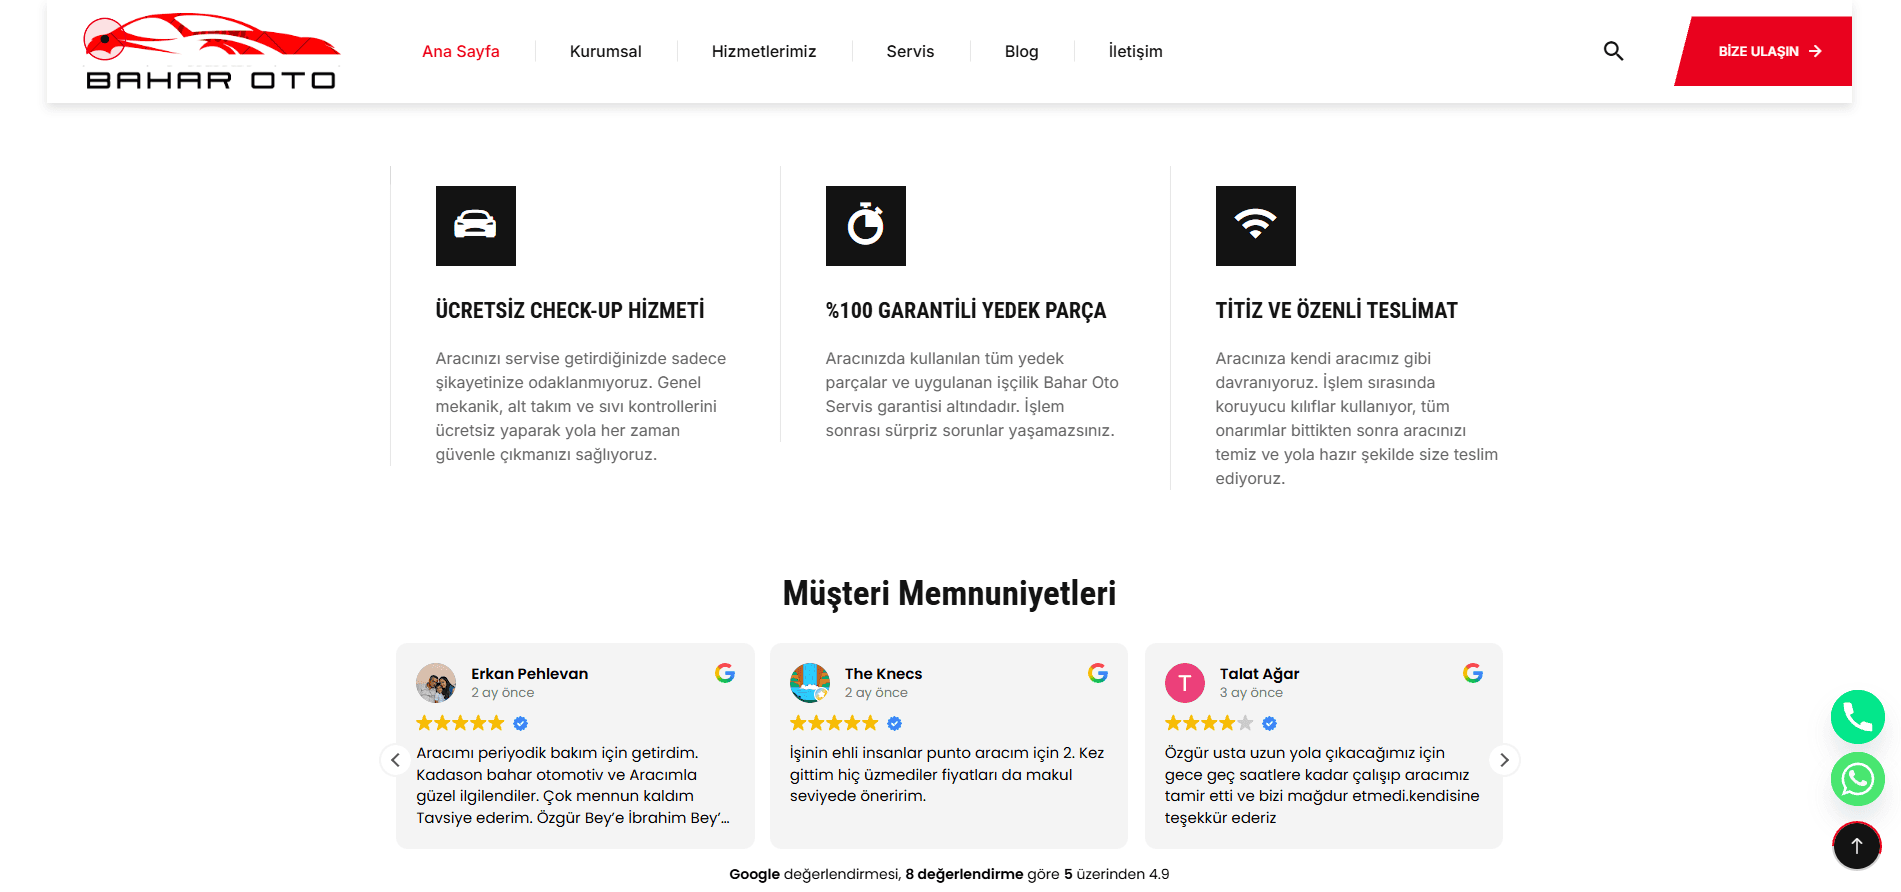Click the Google icon on Erkan Pehlevan's review
1901x892 pixels.
click(725, 673)
